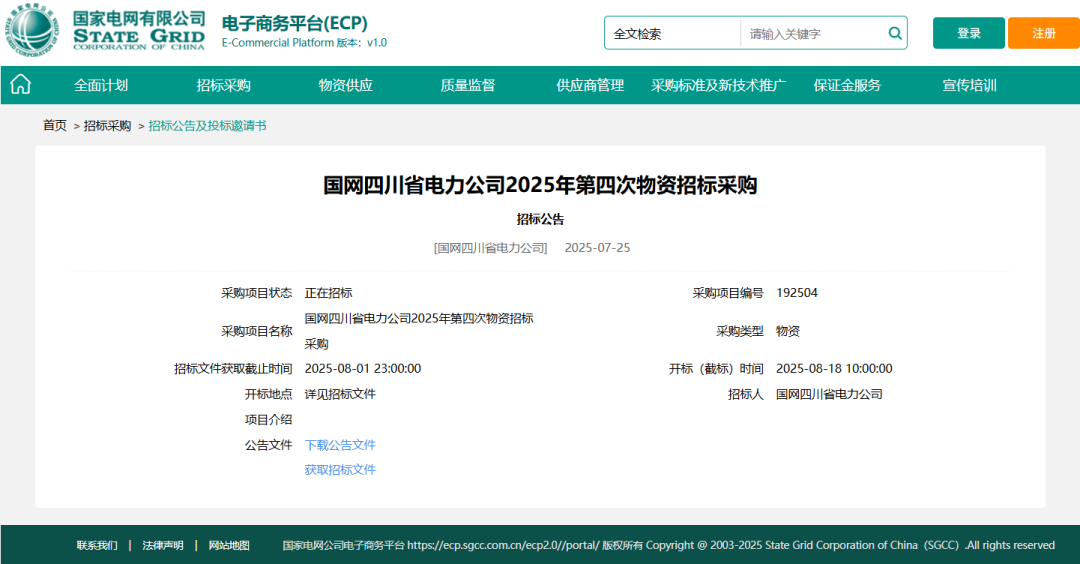The image size is (1080, 564).
Task: Click the bid opening time 2025-08-18 10:00:00
Action: (x=834, y=368)
